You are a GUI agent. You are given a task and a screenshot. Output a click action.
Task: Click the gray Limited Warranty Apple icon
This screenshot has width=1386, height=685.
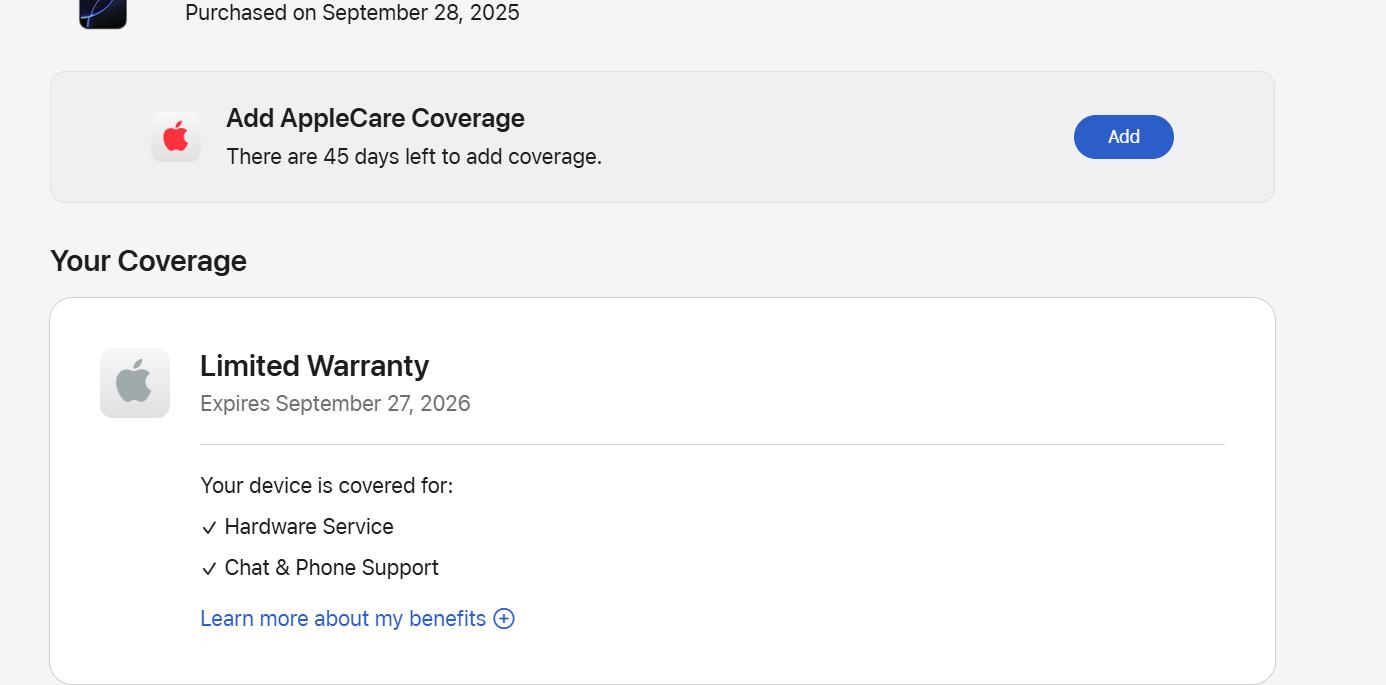[x=135, y=383]
